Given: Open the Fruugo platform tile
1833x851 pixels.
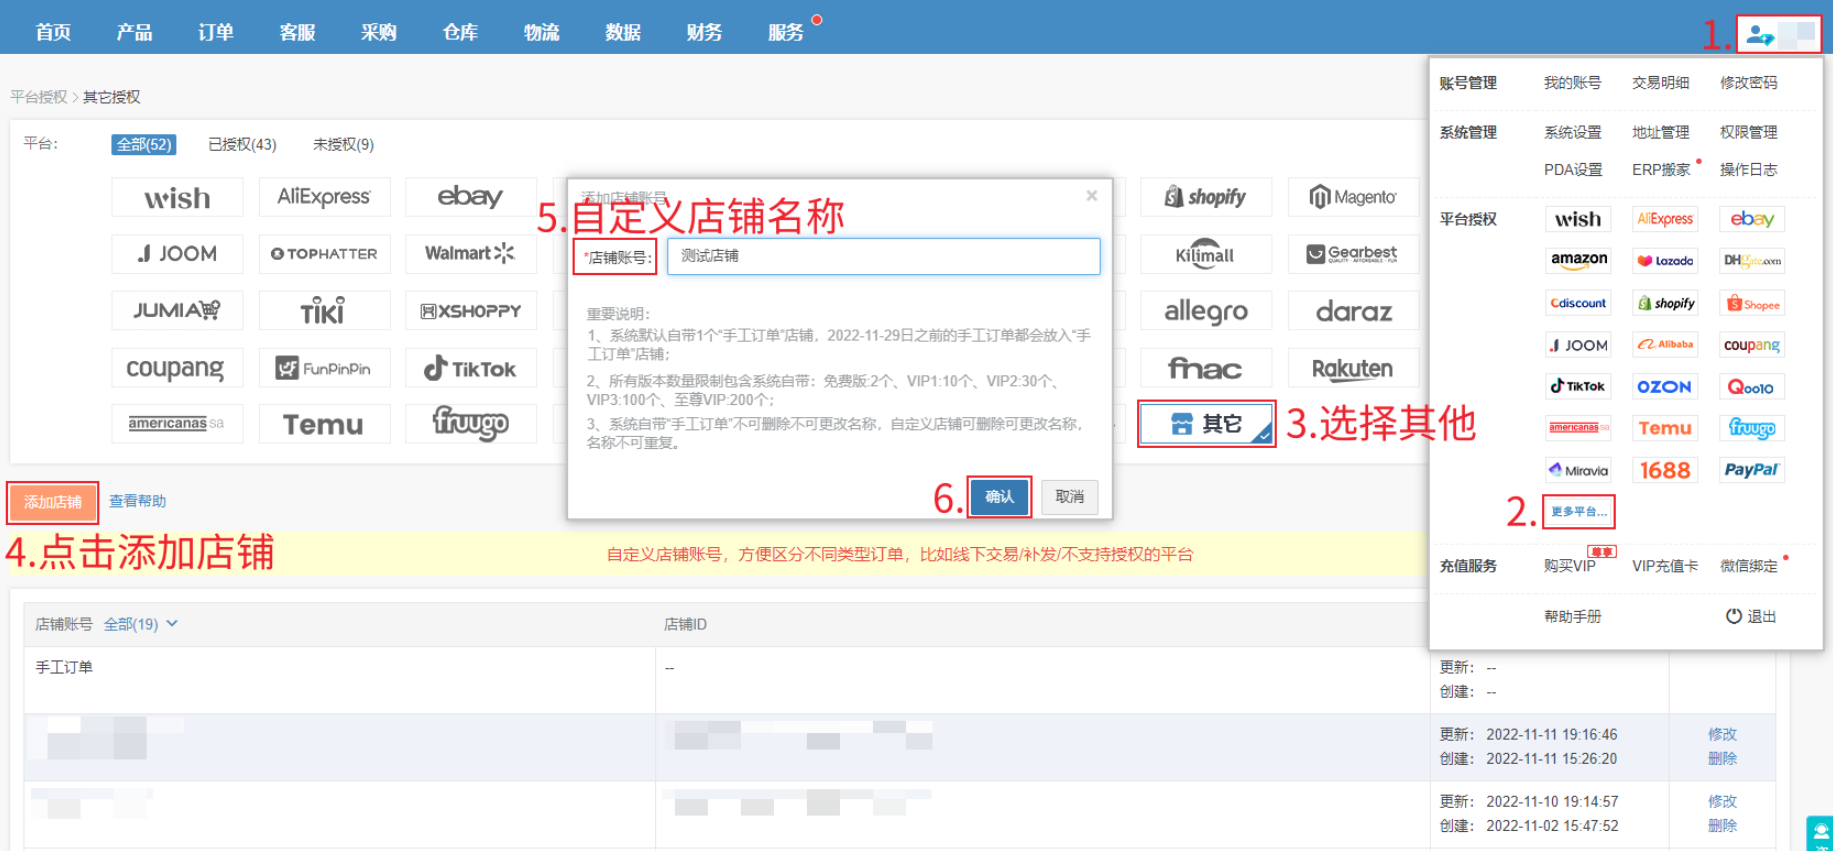Looking at the screenshot, I should [x=470, y=424].
